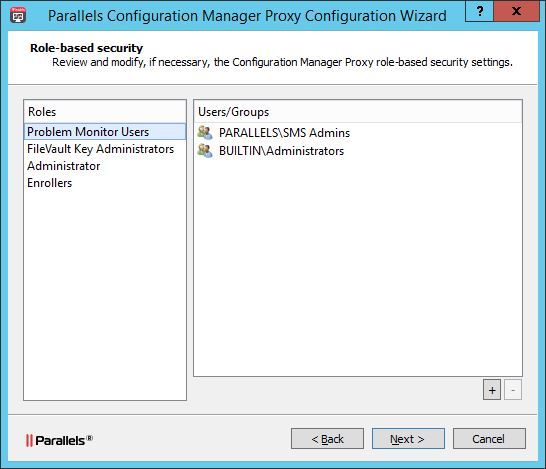Select BUILTIN\Administrators entry
546x469 pixels.
click(358, 151)
